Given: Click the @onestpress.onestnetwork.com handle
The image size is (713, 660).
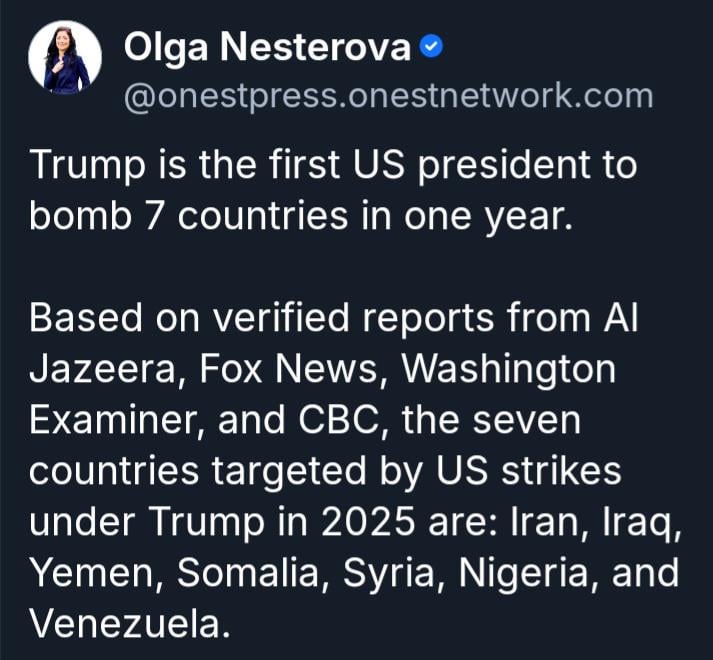Looking at the screenshot, I should click(x=387, y=96).
